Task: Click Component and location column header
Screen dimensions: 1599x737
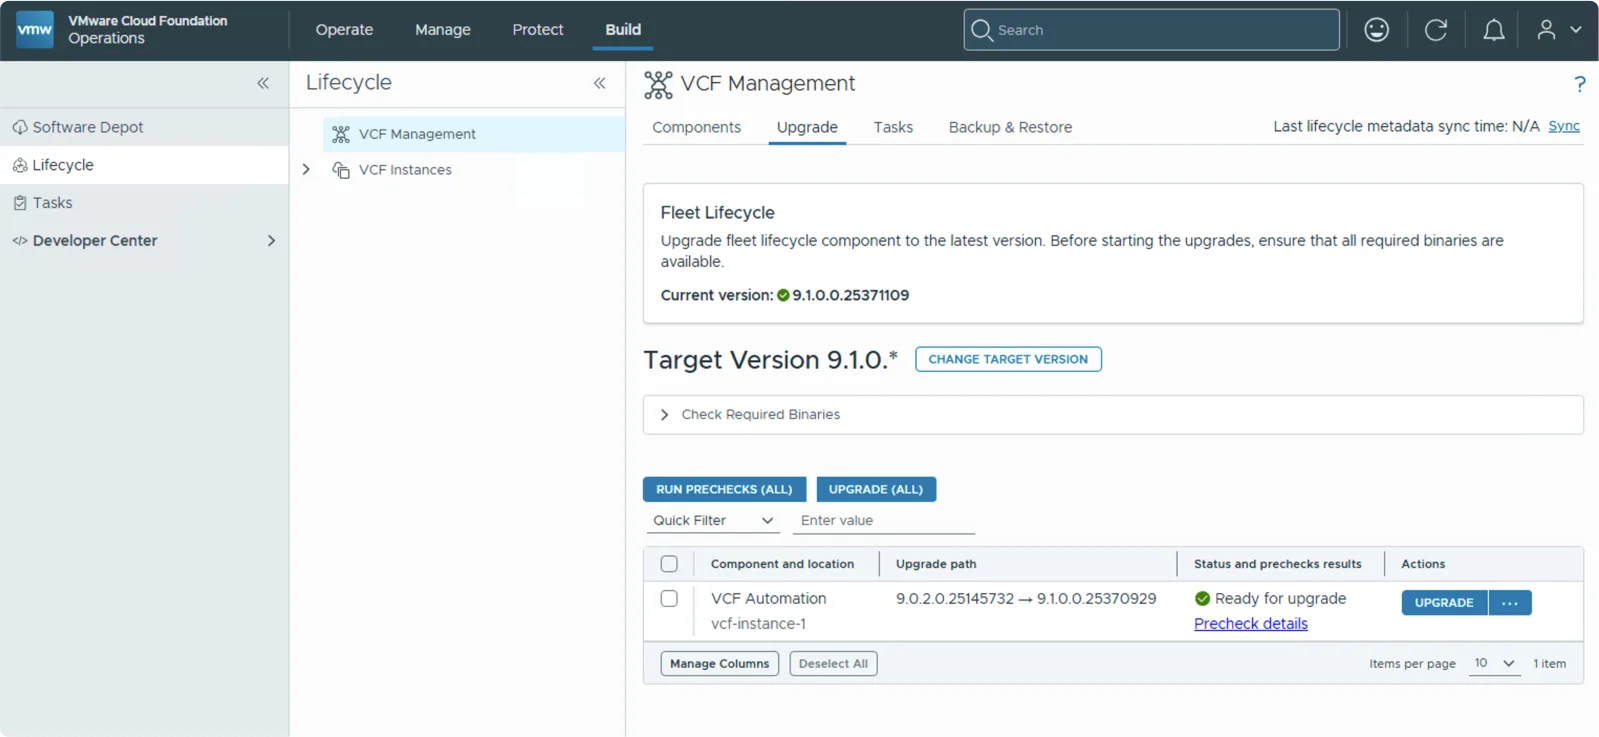Action: pyautogui.click(x=782, y=564)
